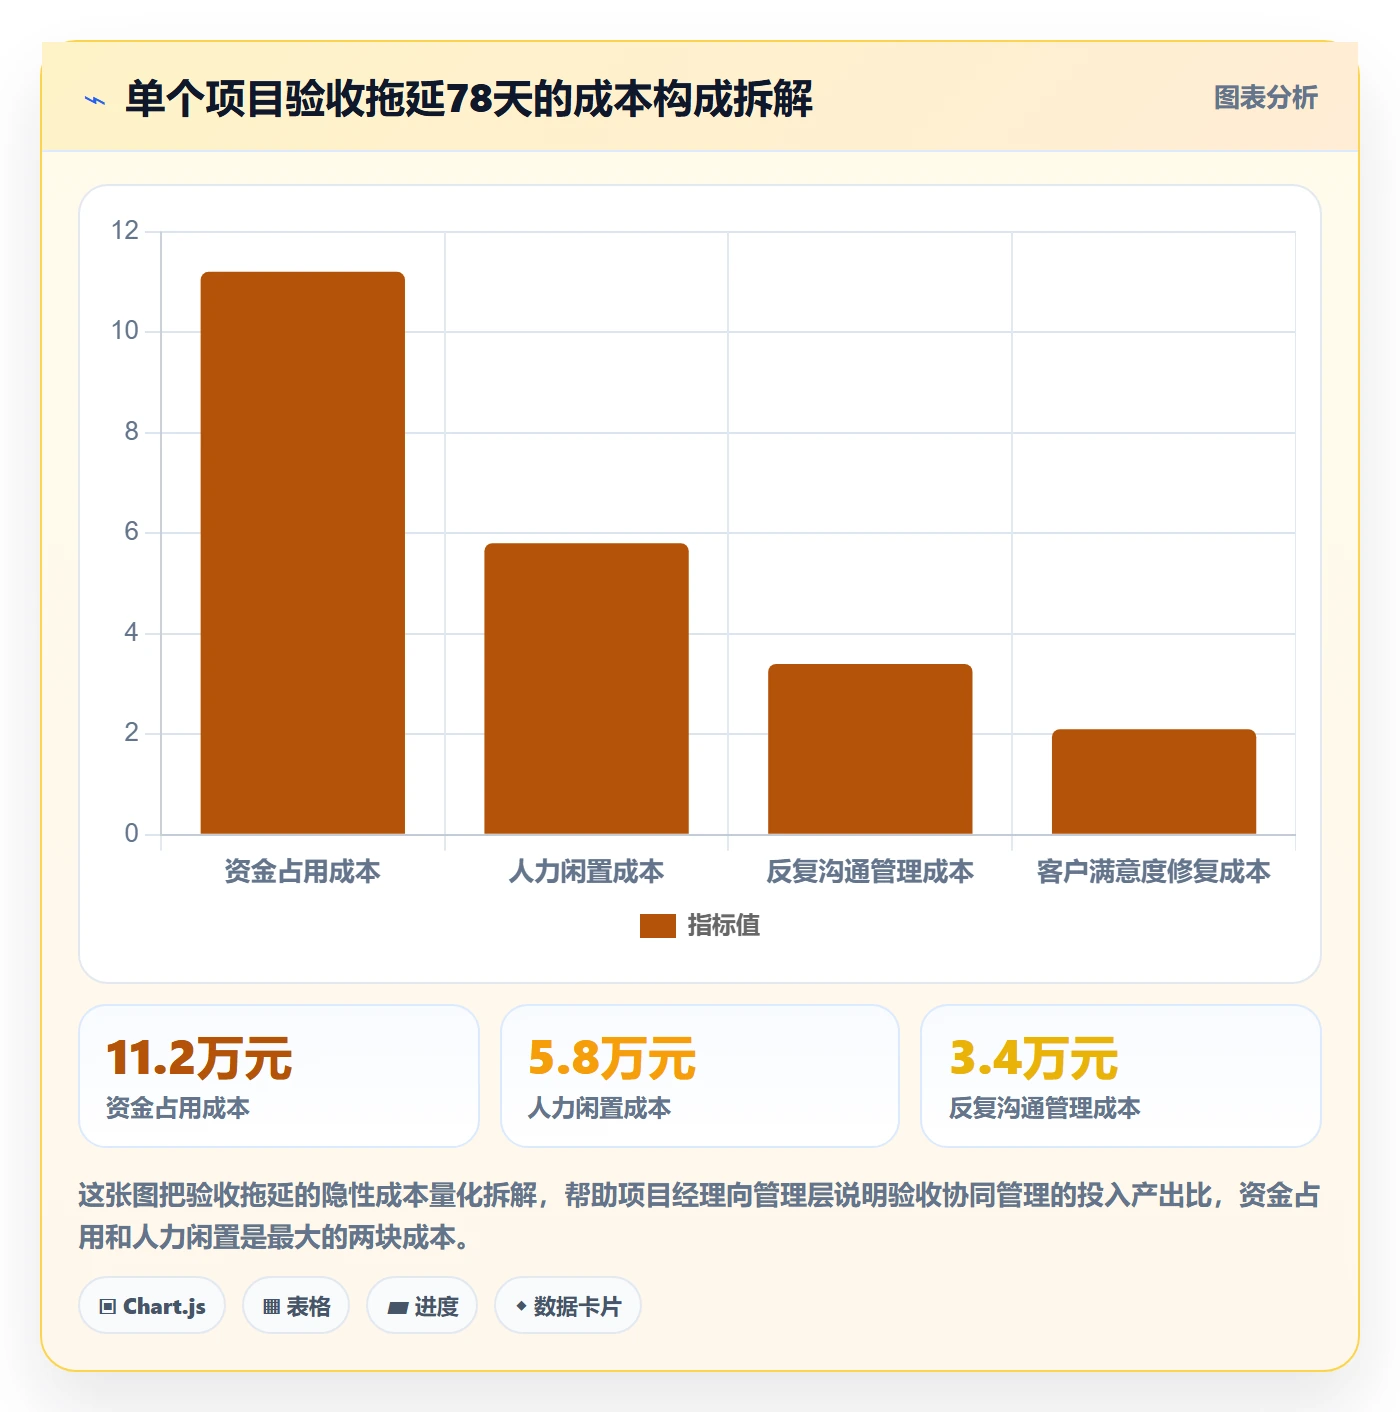The width and height of the screenshot is (1400, 1412).
Task: Click the y-axis value 6
Action: point(131,532)
